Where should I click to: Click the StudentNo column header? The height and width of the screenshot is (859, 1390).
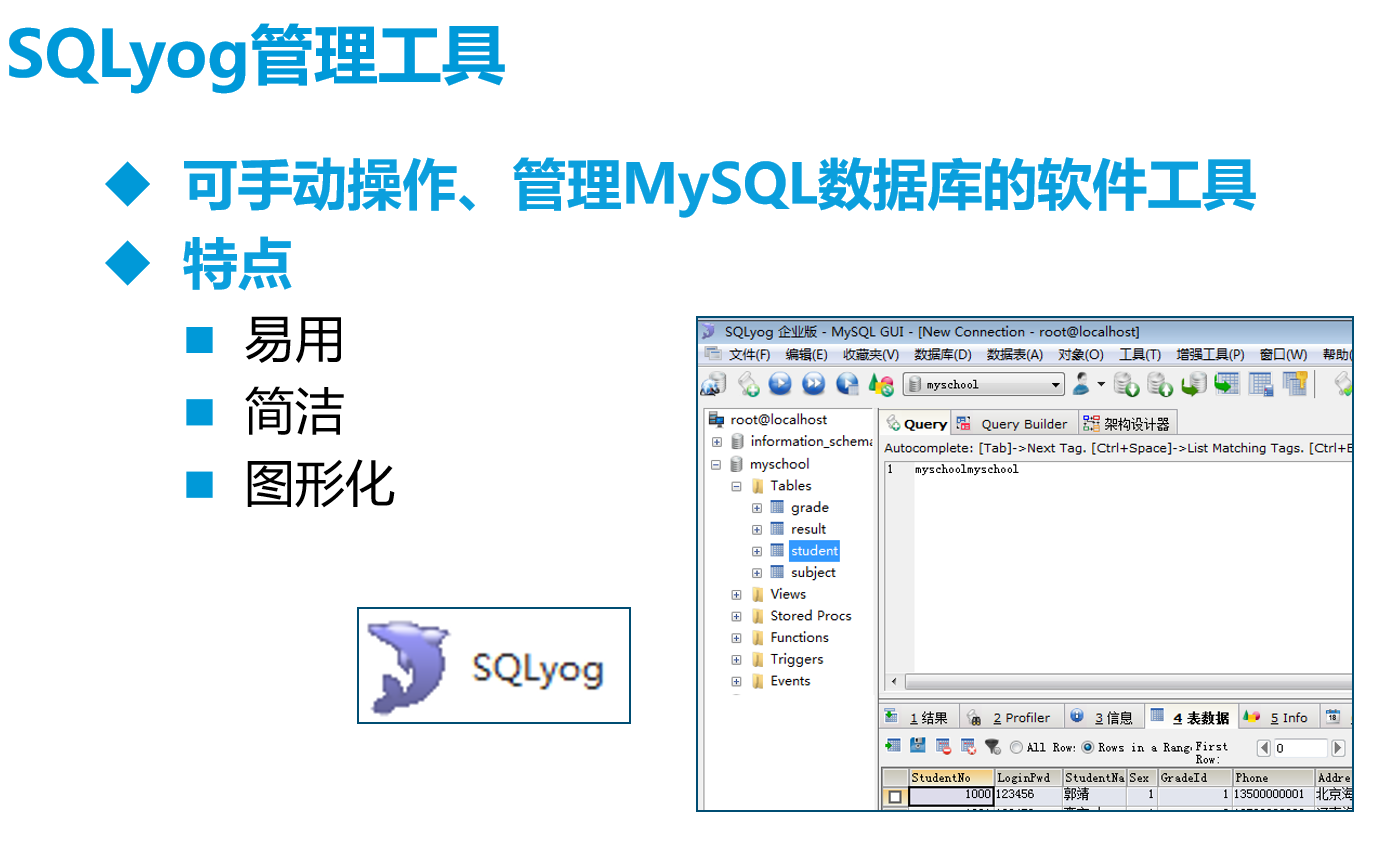pyautogui.click(x=951, y=777)
